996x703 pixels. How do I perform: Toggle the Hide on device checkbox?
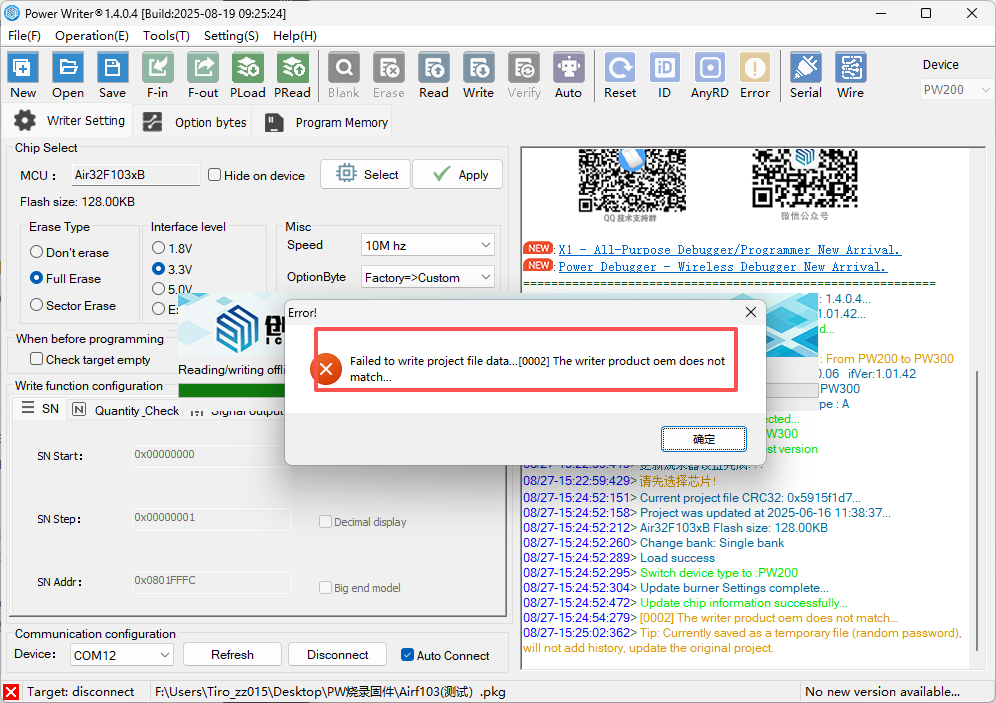click(215, 175)
